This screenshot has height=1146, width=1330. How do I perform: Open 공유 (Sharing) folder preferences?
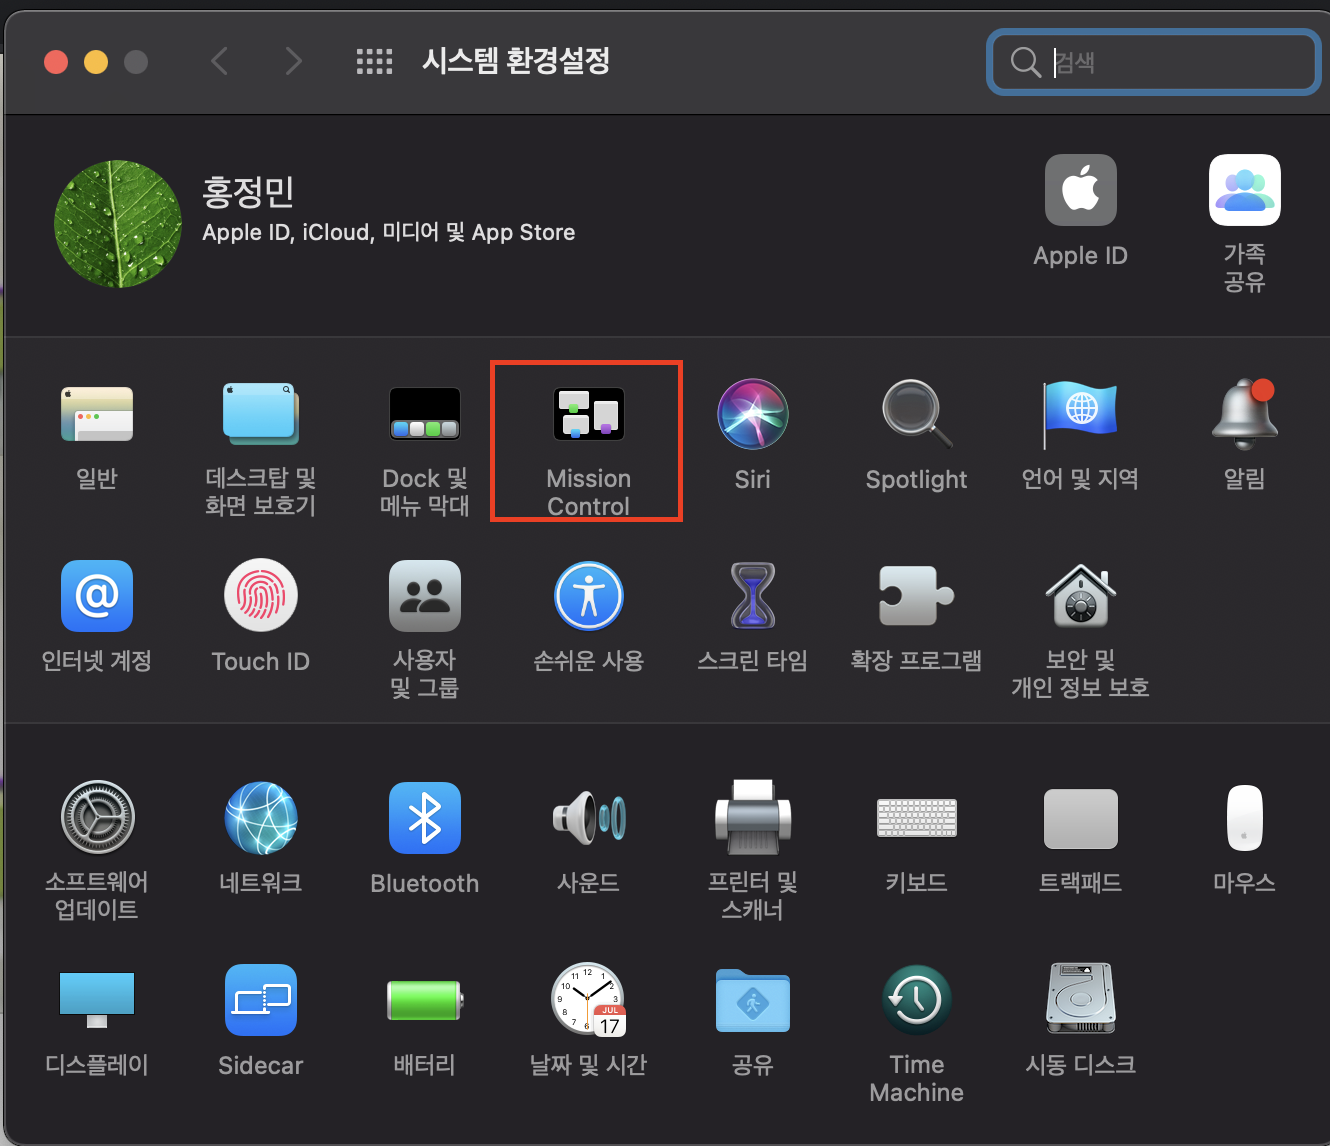[x=752, y=1000]
